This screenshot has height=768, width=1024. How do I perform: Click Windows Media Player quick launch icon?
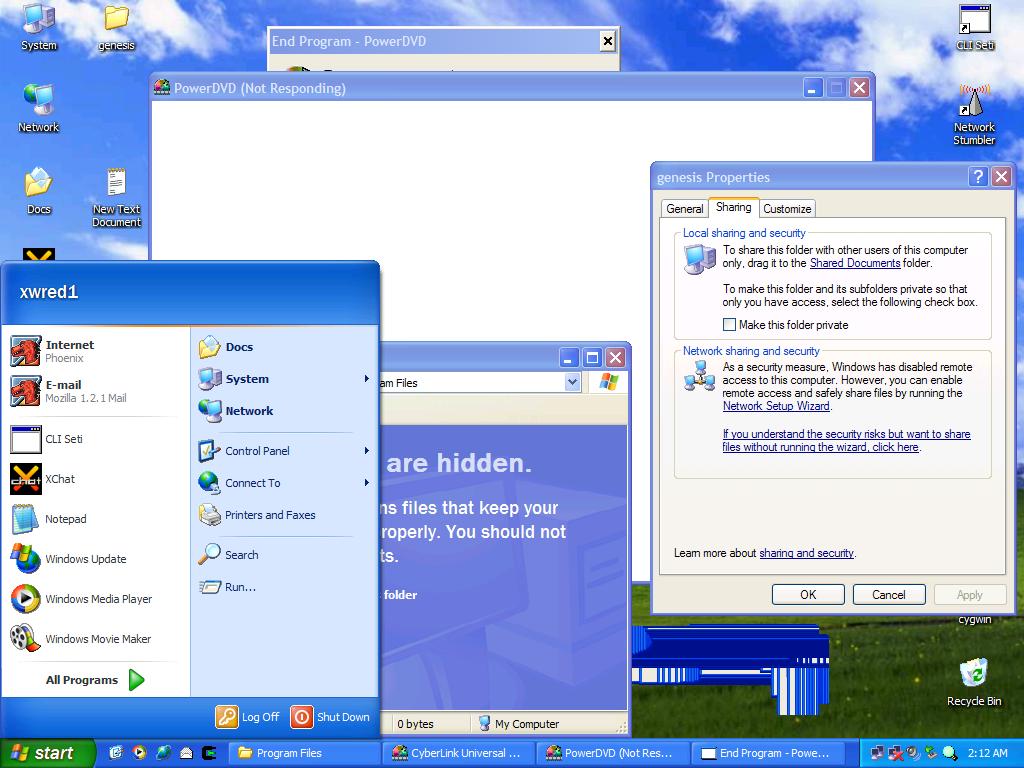[139, 752]
